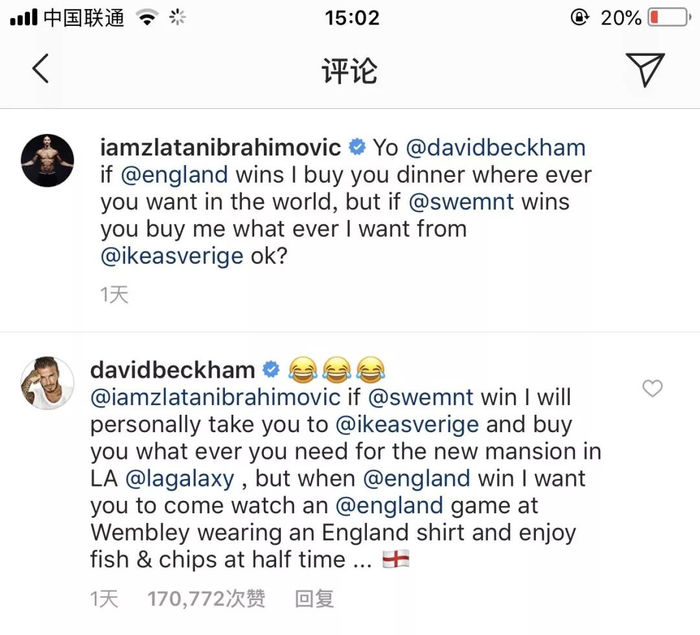The image size is (700, 635).
Task: Tap verified badge beside iamzlatanibrahimovic username
Action: click(x=356, y=148)
